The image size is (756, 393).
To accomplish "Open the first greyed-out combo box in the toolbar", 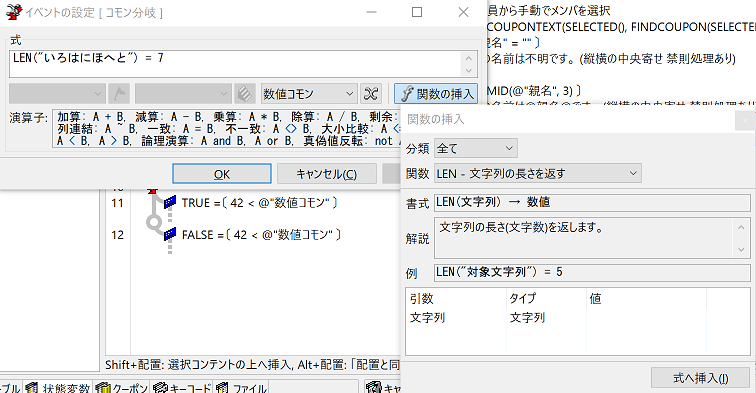I will click(57, 94).
